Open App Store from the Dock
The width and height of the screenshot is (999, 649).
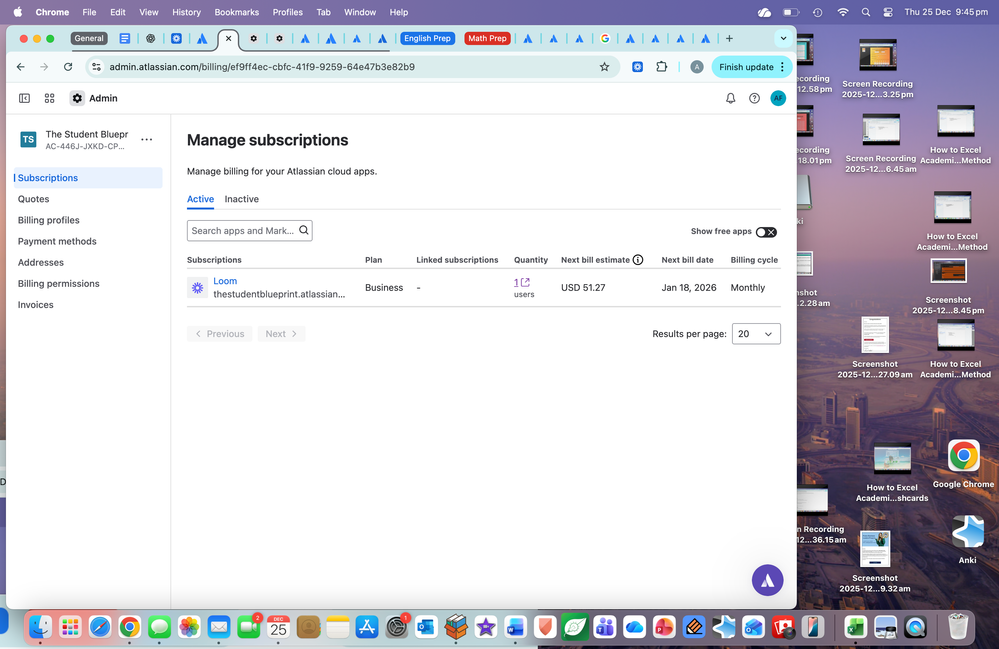pyautogui.click(x=367, y=627)
